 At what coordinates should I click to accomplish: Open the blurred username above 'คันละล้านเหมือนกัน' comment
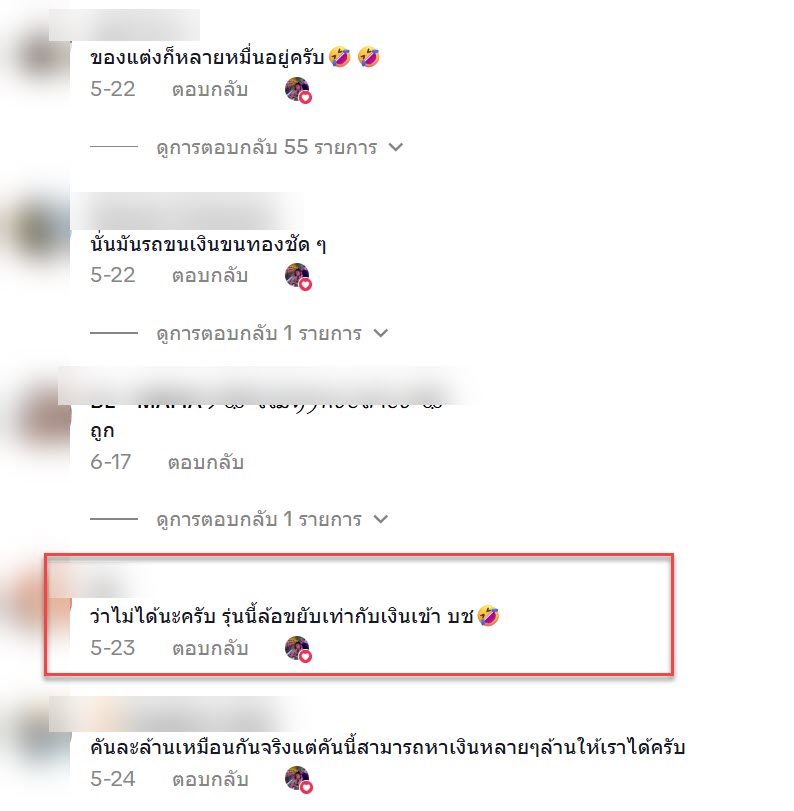(171, 715)
